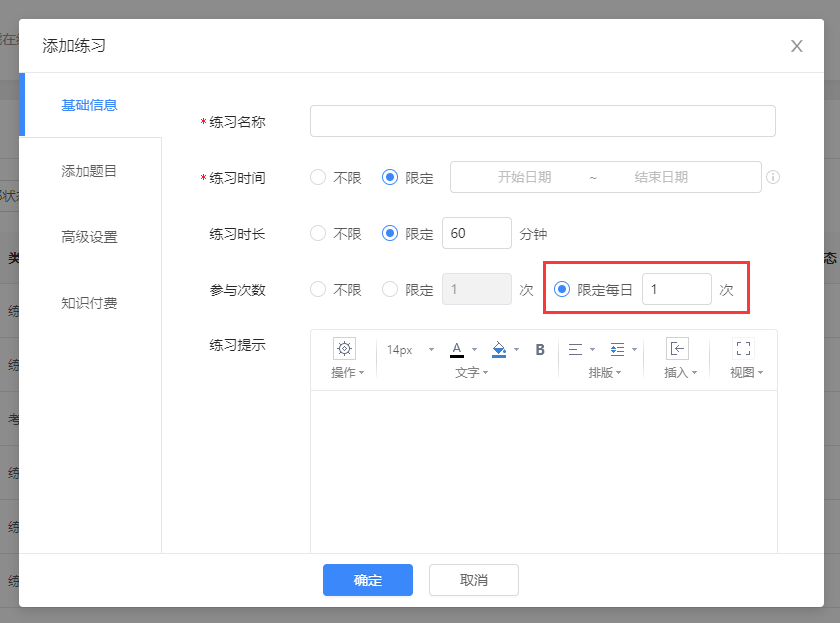Image resolution: width=840 pixels, height=623 pixels.
Task: Open the font color dropdown arrow
Action: (x=474, y=349)
